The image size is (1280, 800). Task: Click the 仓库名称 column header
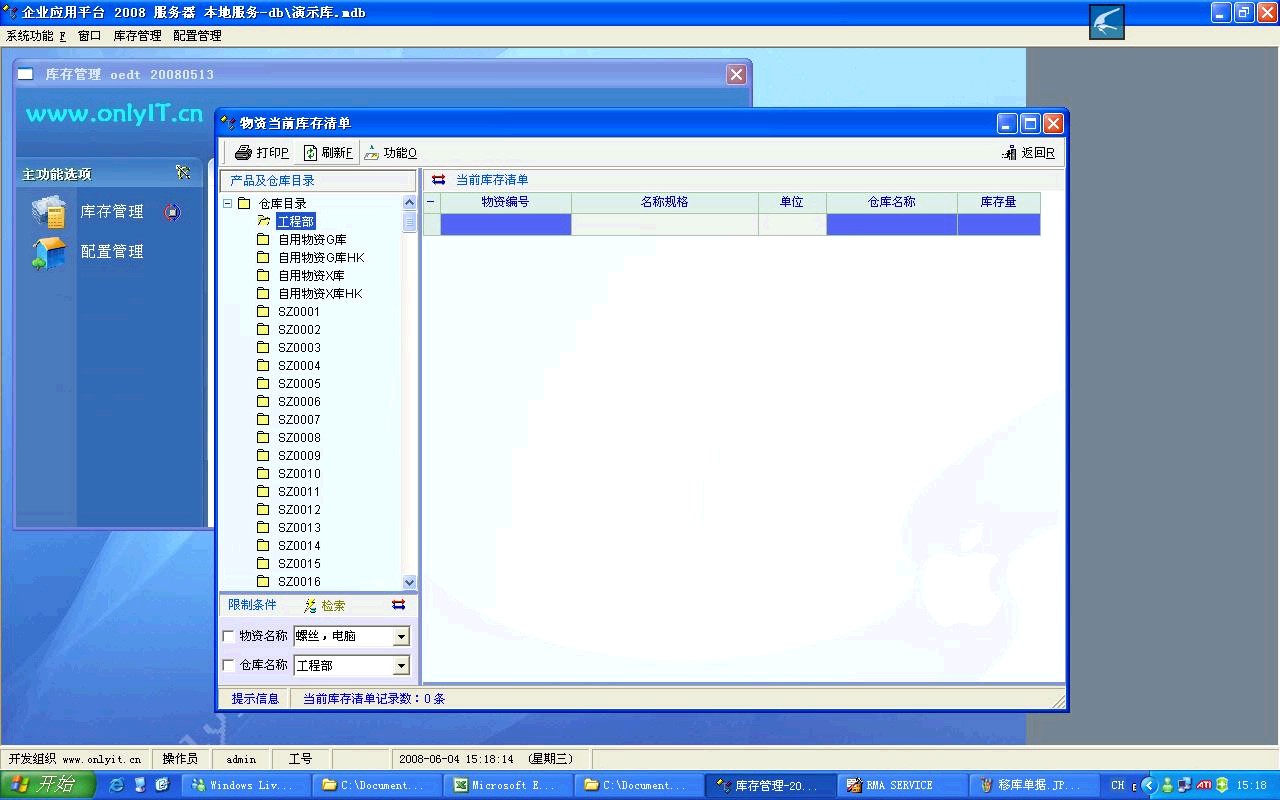click(891, 202)
